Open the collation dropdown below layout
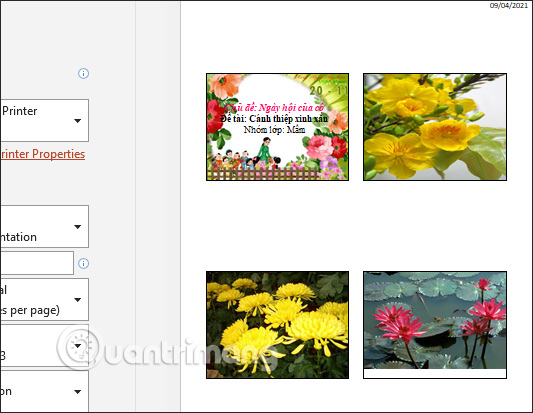This screenshot has width=533, height=413. tap(44, 345)
